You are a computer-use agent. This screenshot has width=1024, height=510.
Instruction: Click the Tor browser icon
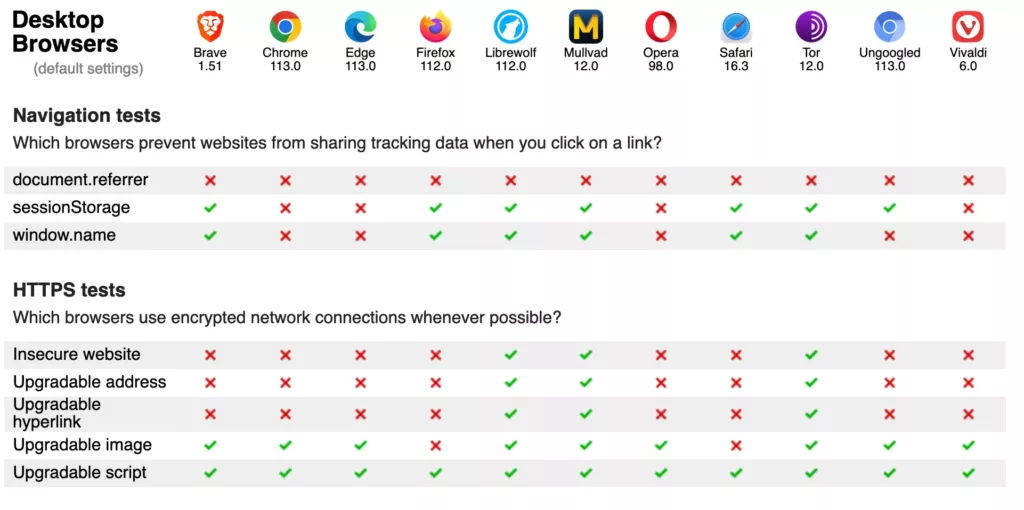click(x=811, y=27)
